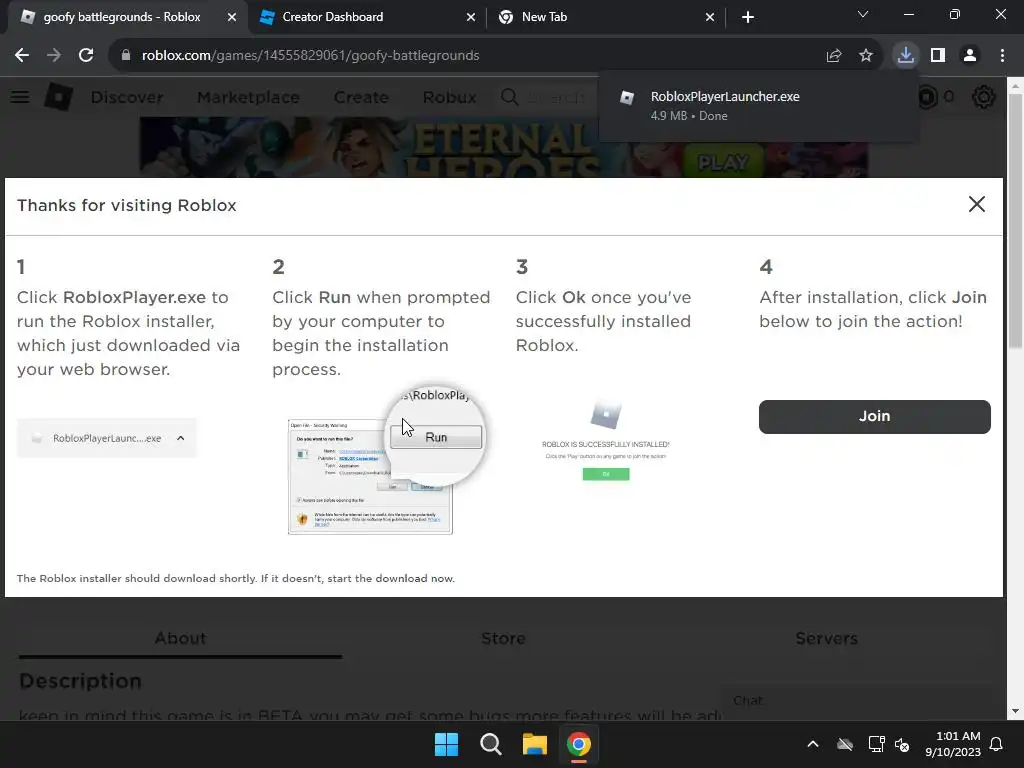Click the start the download now link
This screenshot has width=1024, height=768.
391,579
